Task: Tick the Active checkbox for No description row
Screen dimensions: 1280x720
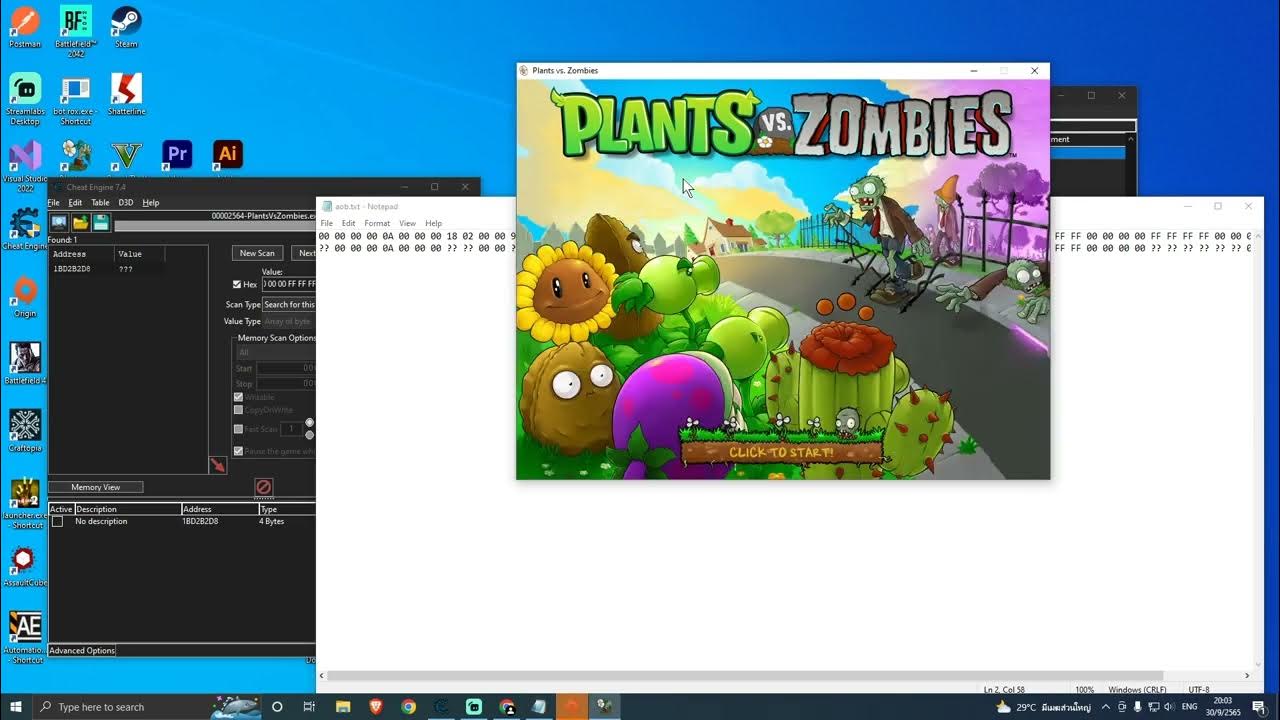Action: pyautogui.click(x=57, y=522)
